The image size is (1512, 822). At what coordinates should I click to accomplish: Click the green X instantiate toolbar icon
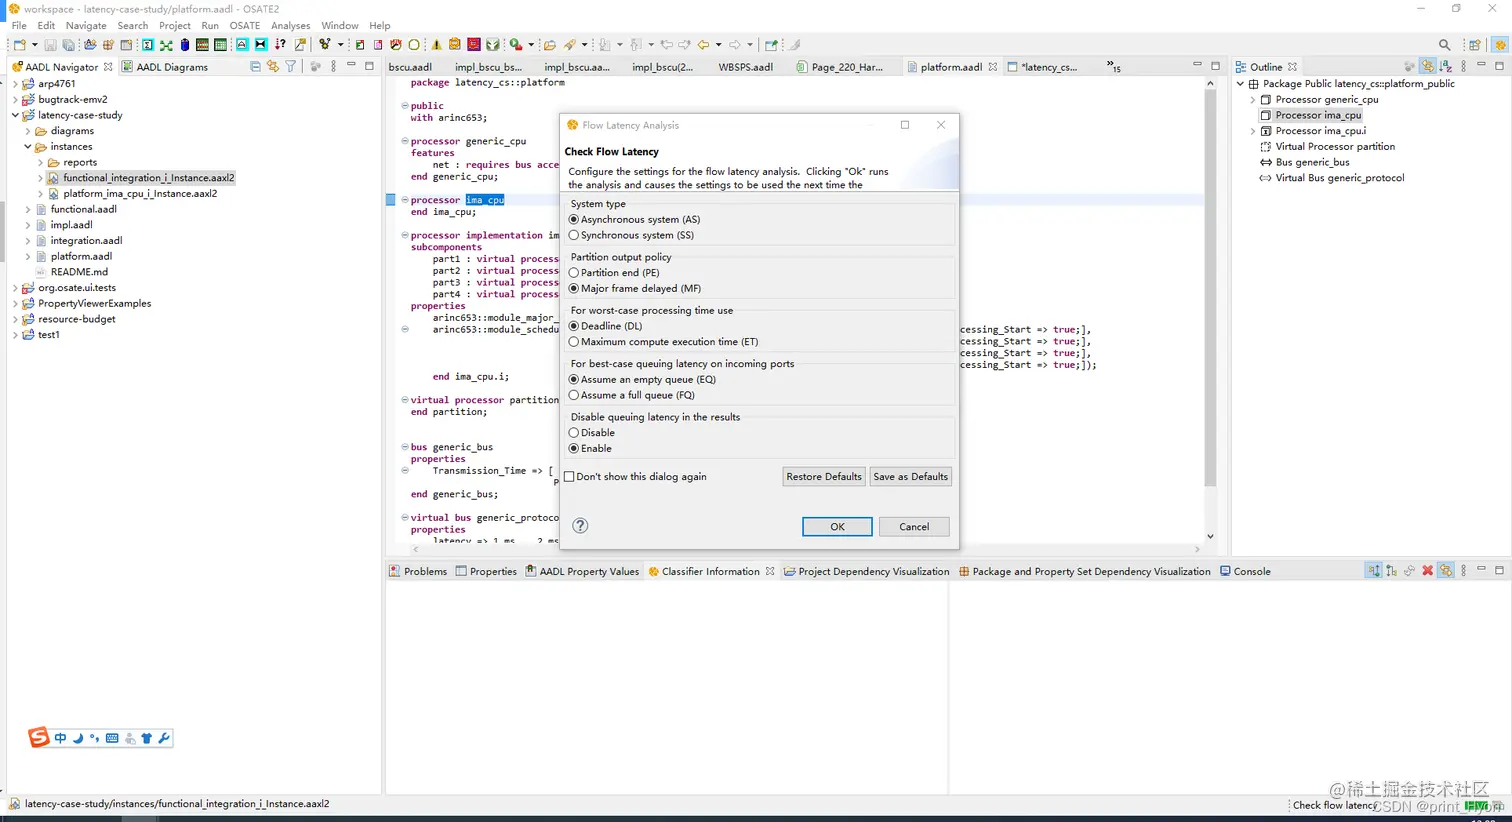click(x=166, y=45)
